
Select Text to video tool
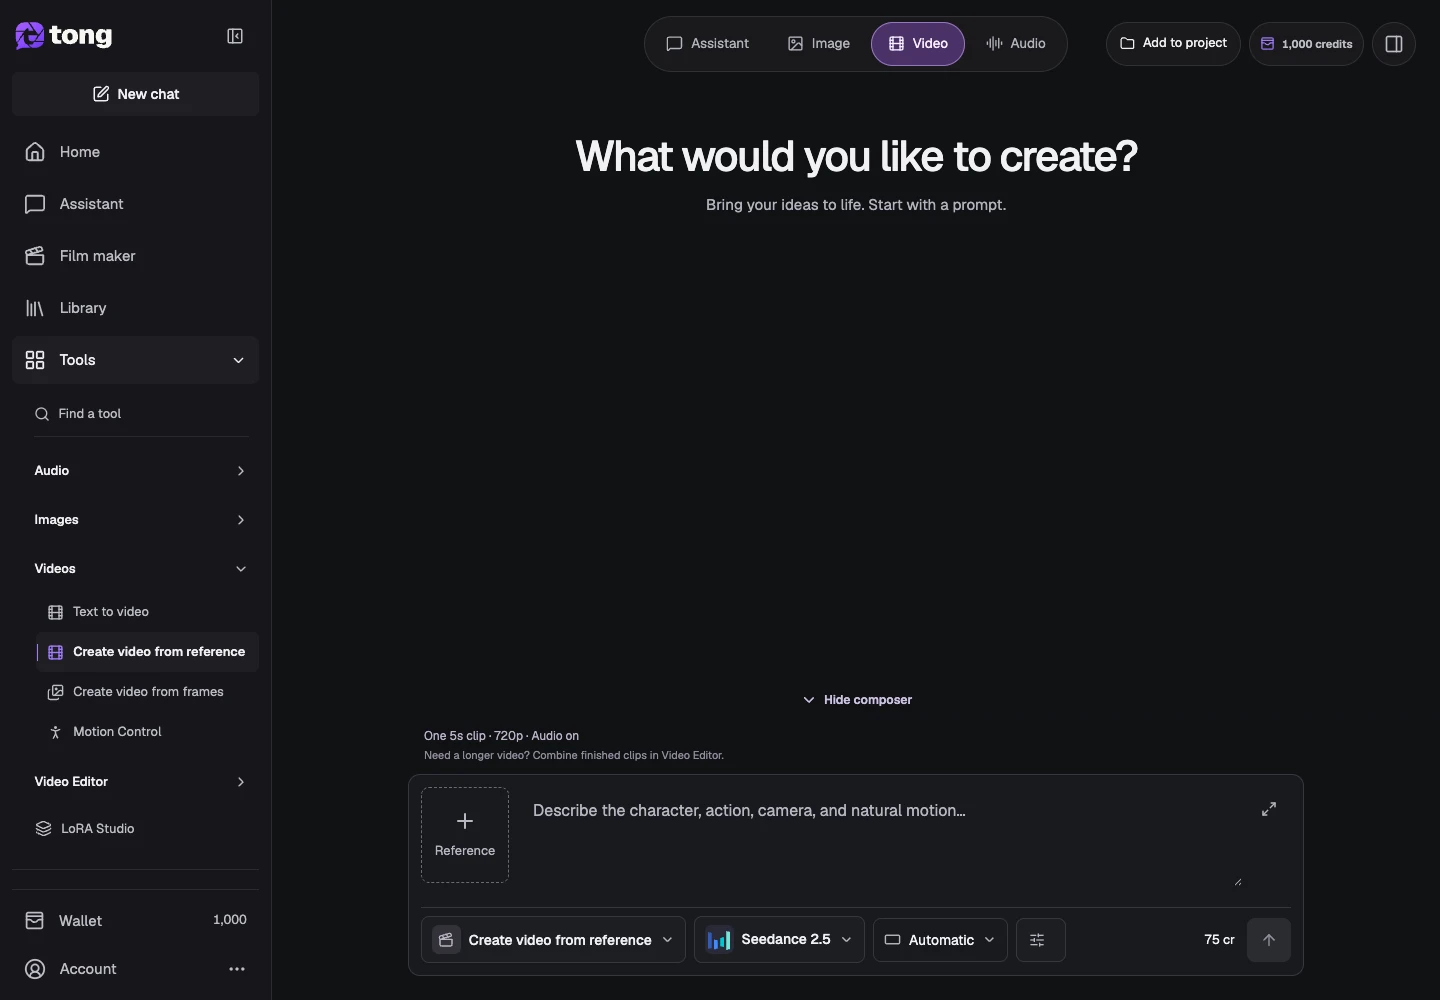pyautogui.click(x=147, y=612)
